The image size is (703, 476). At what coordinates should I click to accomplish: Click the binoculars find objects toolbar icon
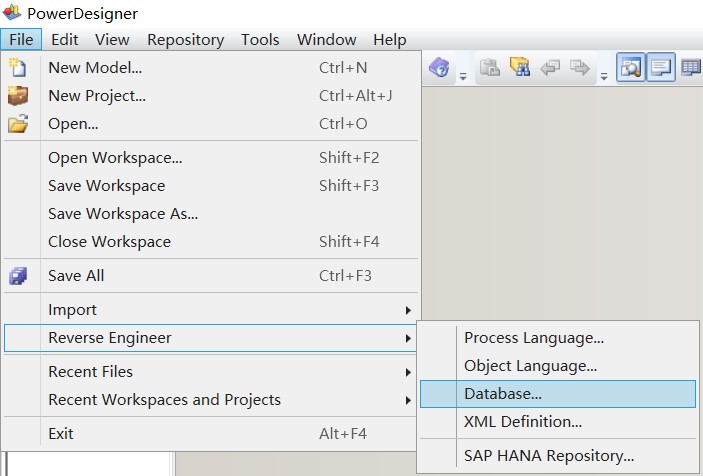click(519, 68)
